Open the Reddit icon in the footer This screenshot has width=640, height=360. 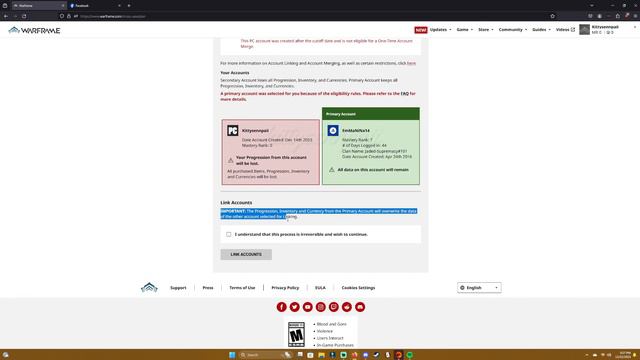pyautogui.click(x=347, y=307)
